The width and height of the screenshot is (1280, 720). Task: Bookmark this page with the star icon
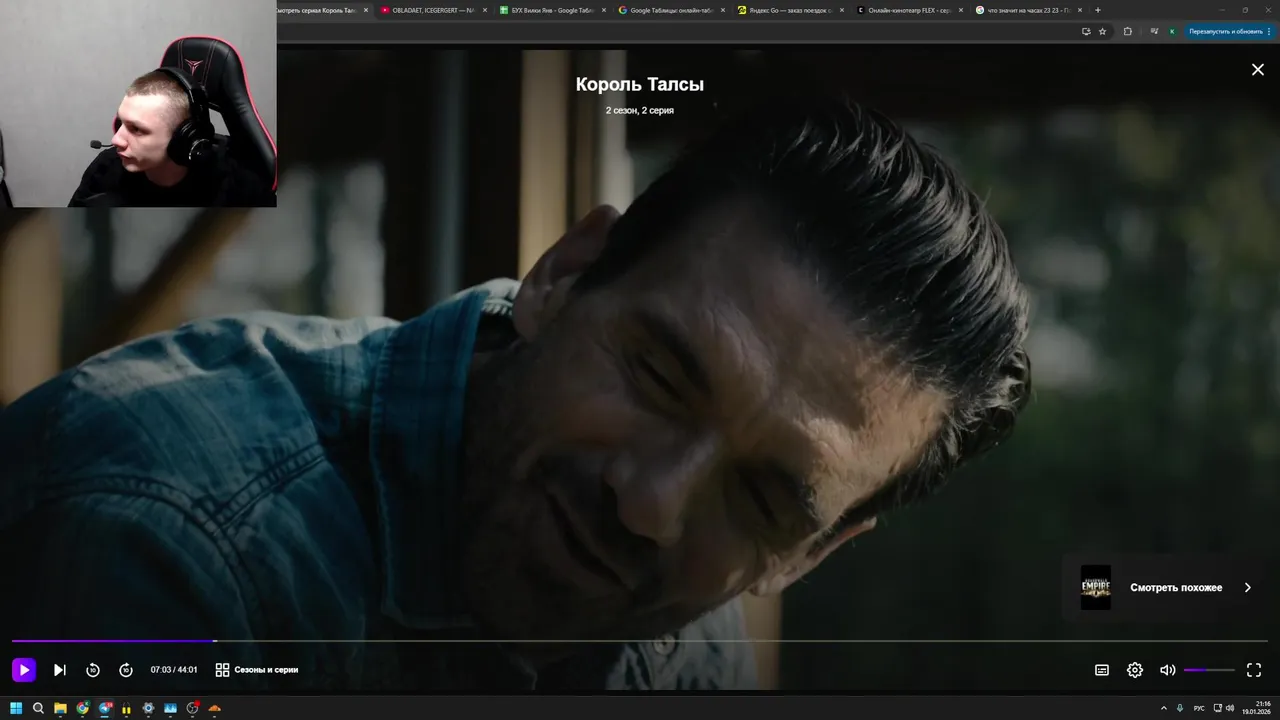pos(1103,31)
